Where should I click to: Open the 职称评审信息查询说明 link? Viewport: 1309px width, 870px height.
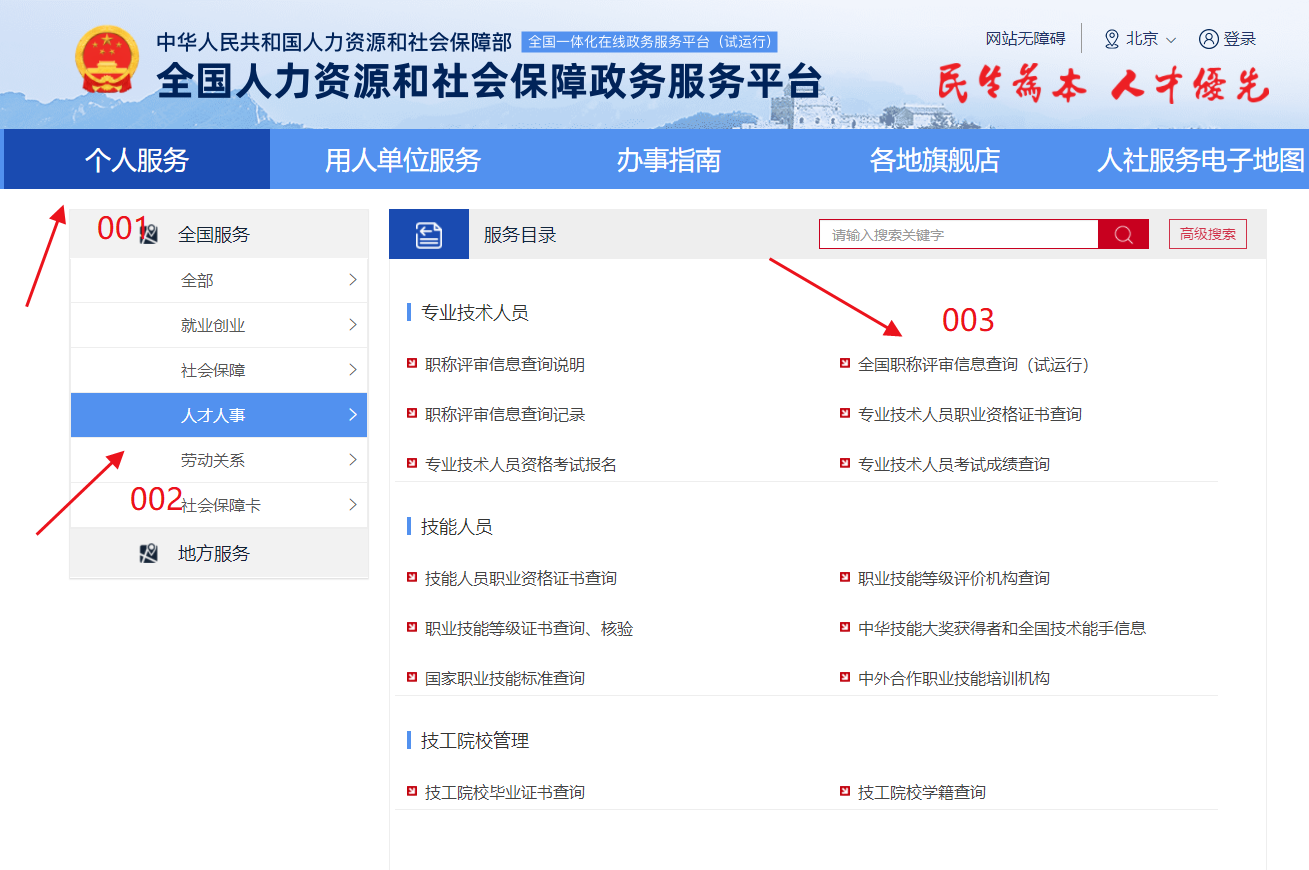coord(503,364)
